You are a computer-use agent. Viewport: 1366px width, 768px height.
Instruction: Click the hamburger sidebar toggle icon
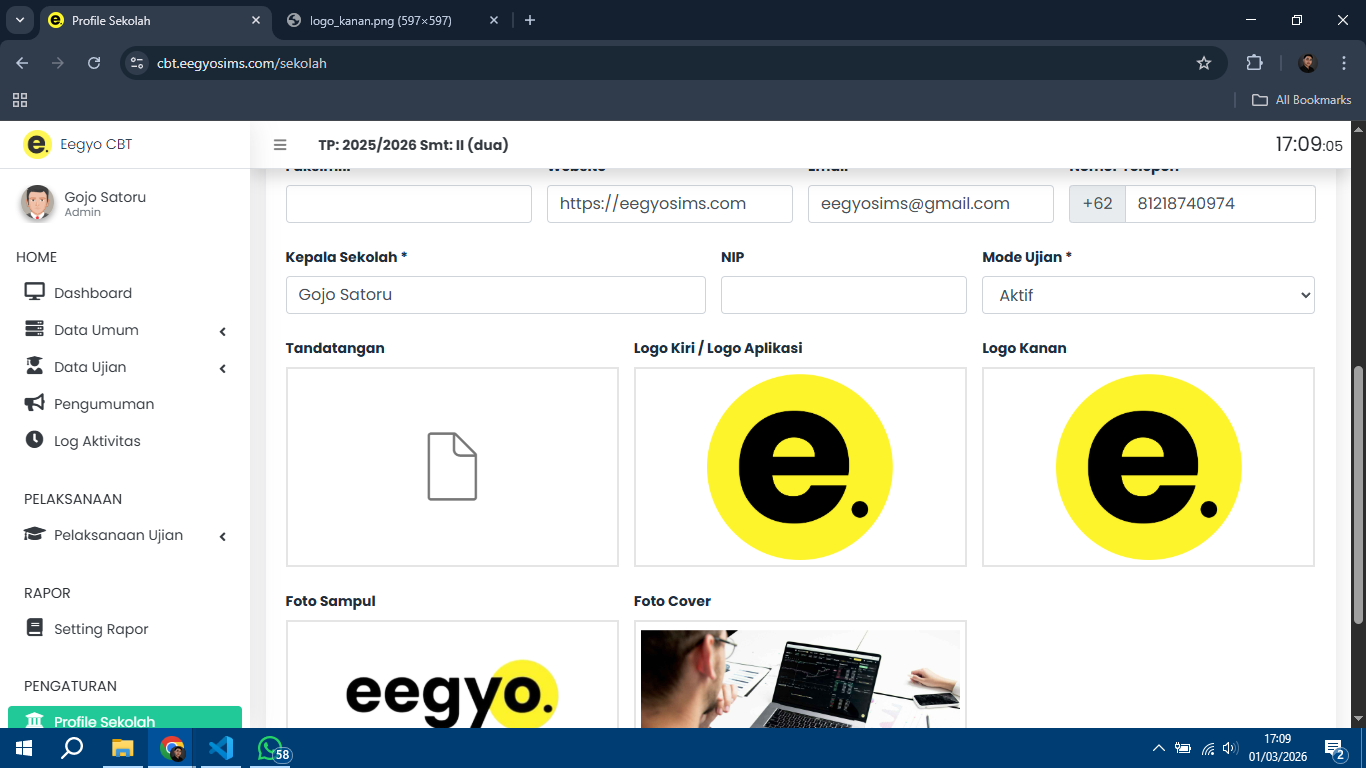click(x=280, y=145)
